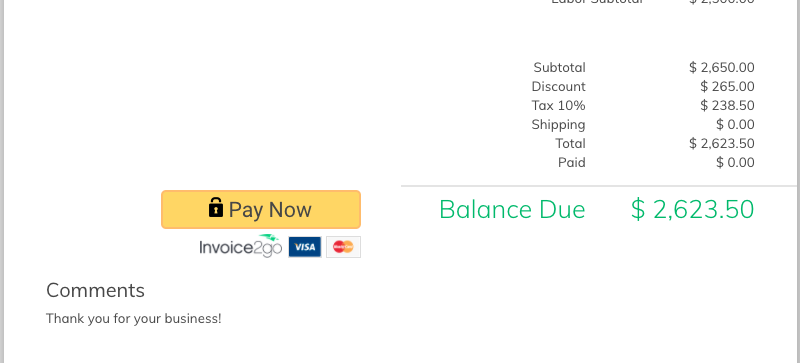The image size is (800, 363).
Task: Click the Thank you for your business text
Action: 134,319
